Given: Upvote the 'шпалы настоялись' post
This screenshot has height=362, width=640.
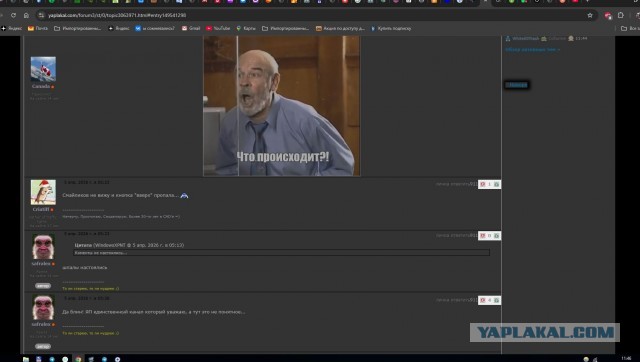Looking at the screenshot, I should (497, 236).
